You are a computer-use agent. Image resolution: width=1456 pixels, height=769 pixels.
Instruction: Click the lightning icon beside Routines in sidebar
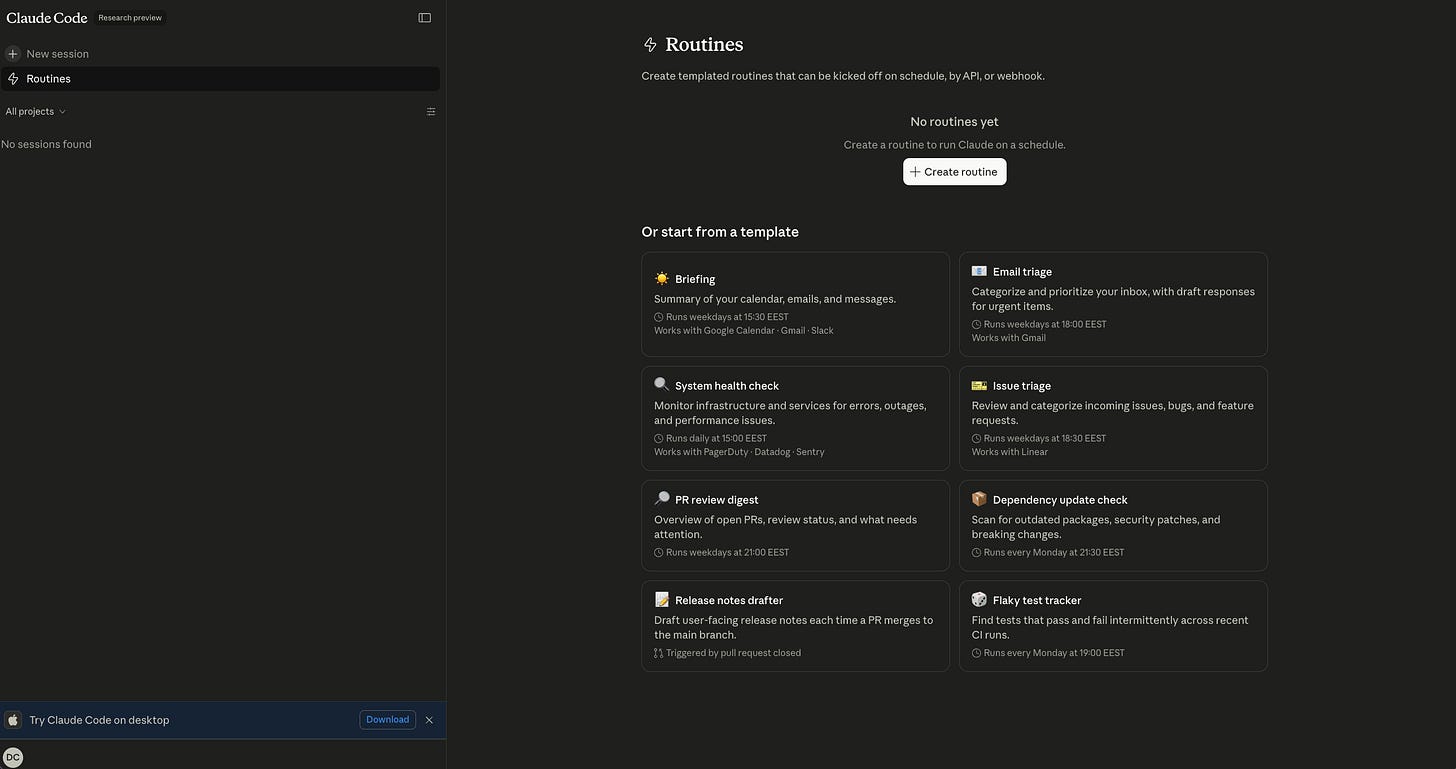click(x=13, y=79)
